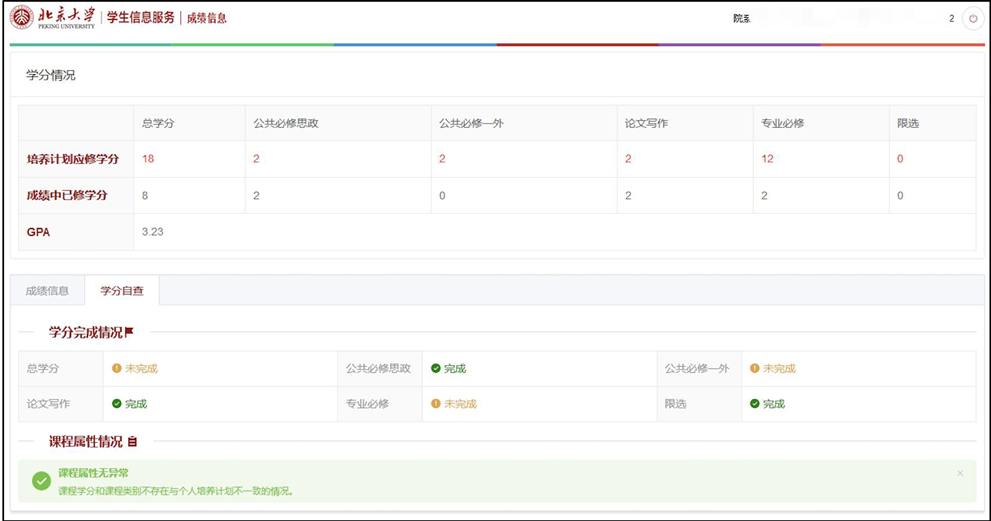
Task: Click the 院系 label in header
Action: 741,19
